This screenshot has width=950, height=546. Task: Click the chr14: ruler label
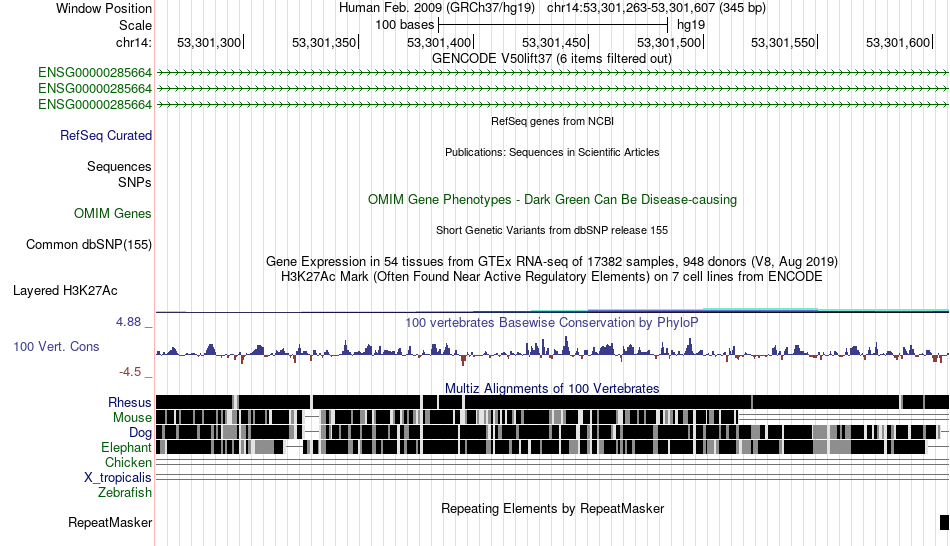coord(133,42)
